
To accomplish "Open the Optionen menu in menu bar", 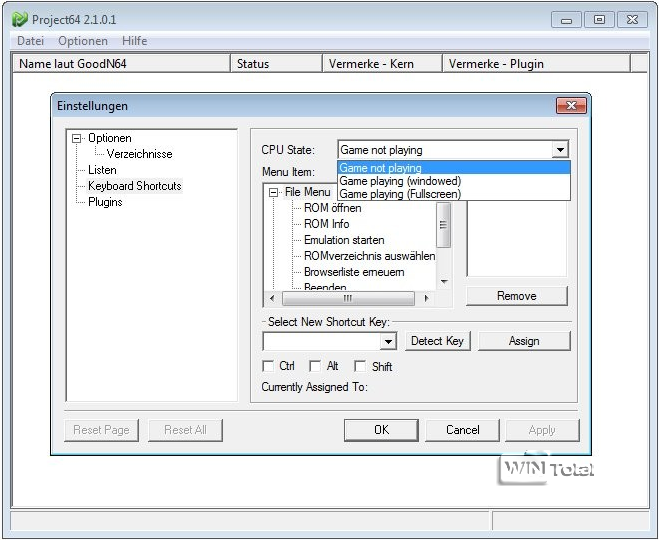I will click(x=83, y=41).
